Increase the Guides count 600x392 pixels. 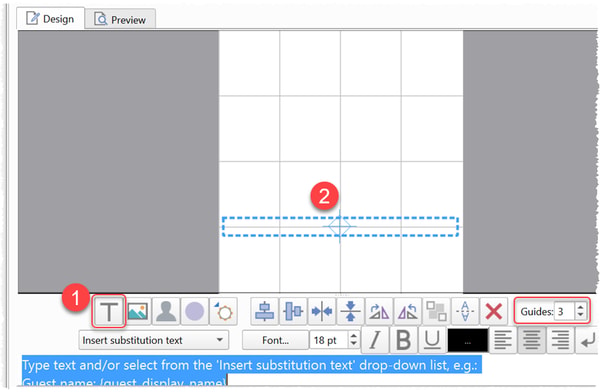[580, 307]
